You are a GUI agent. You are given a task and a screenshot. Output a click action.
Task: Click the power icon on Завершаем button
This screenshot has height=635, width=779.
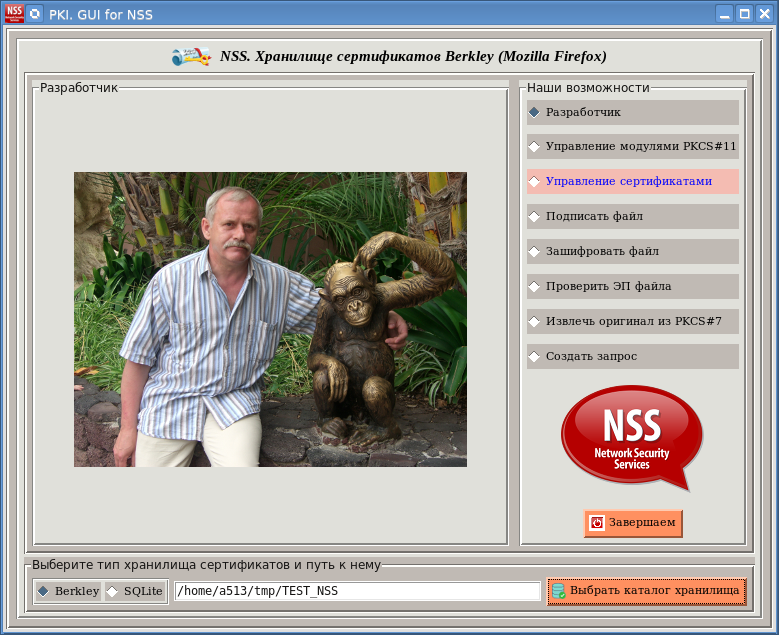point(597,523)
